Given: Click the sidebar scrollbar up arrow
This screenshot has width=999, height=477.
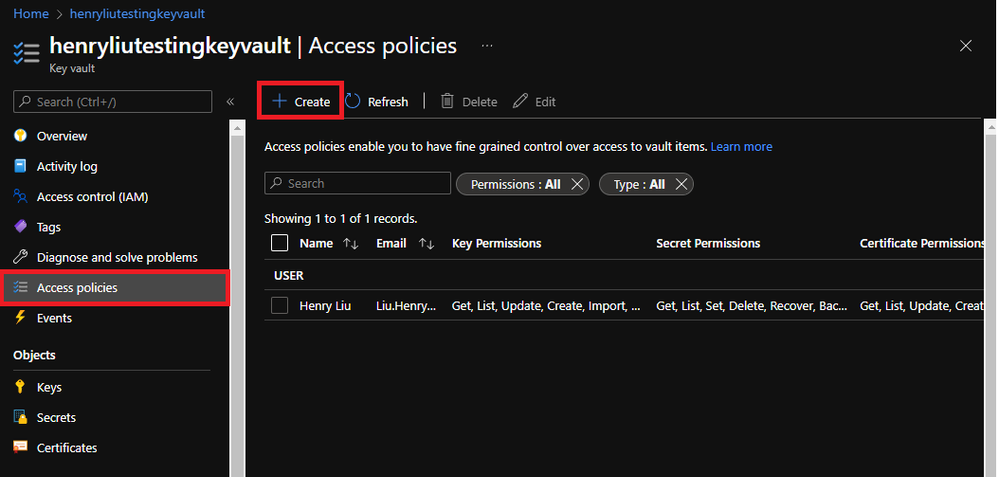Looking at the screenshot, I should [x=237, y=129].
